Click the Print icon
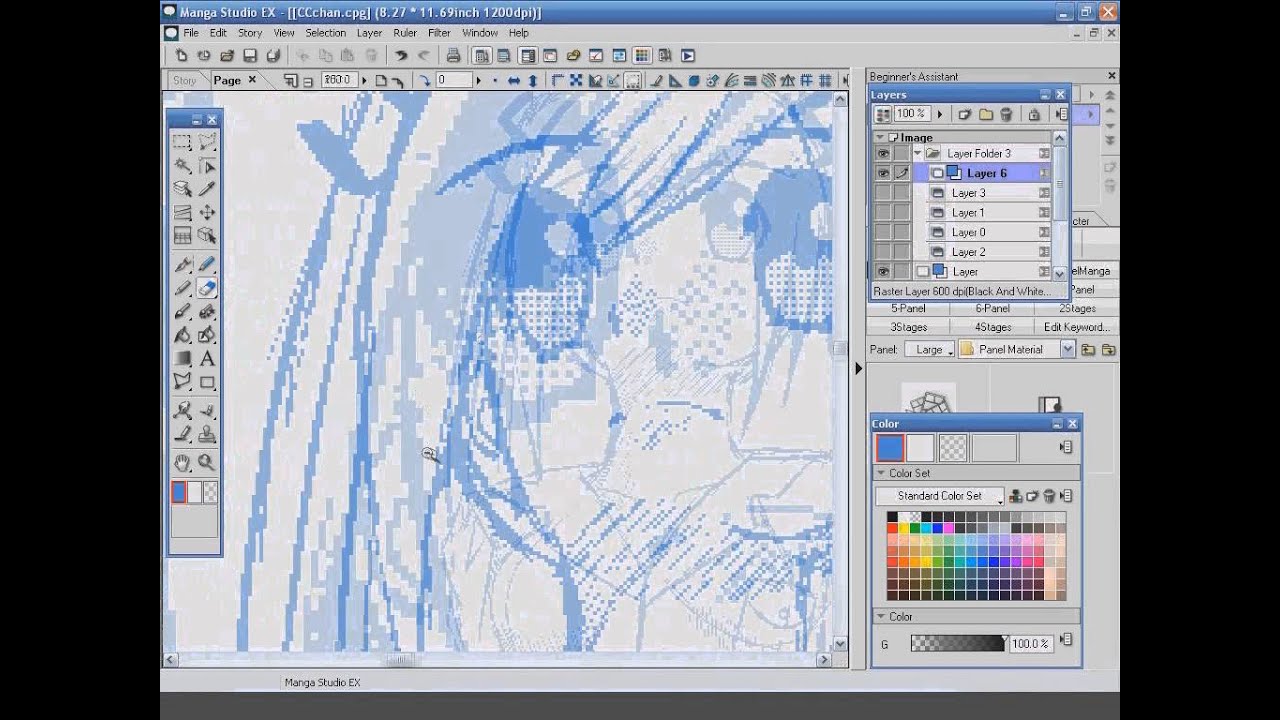The height and width of the screenshot is (720, 1280). [453, 56]
